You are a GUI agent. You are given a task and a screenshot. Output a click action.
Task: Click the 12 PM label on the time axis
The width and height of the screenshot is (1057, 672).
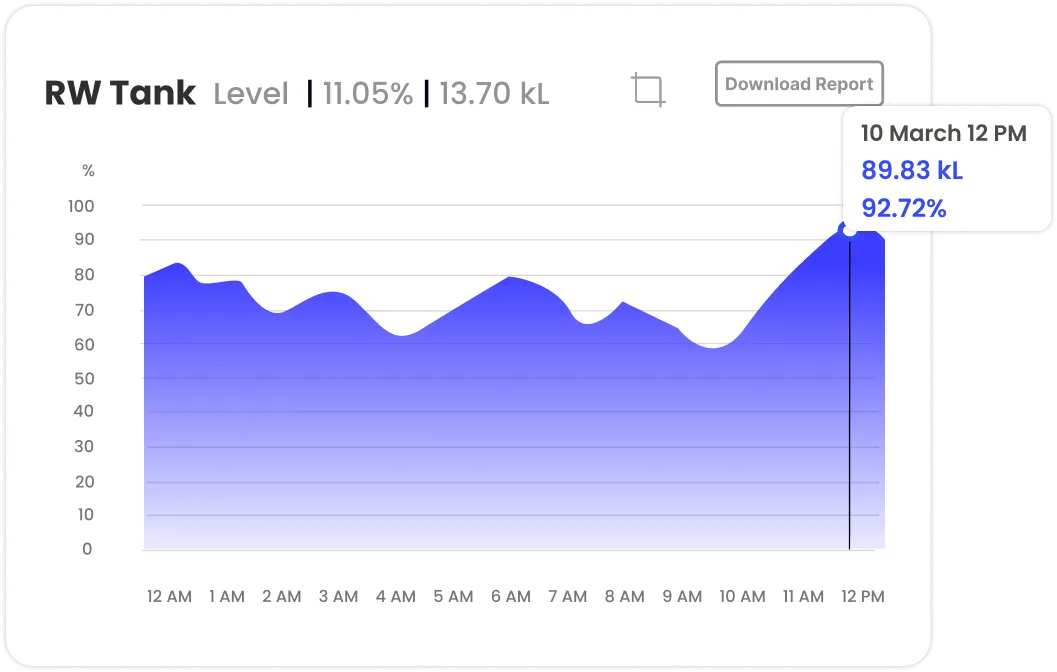(x=862, y=596)
